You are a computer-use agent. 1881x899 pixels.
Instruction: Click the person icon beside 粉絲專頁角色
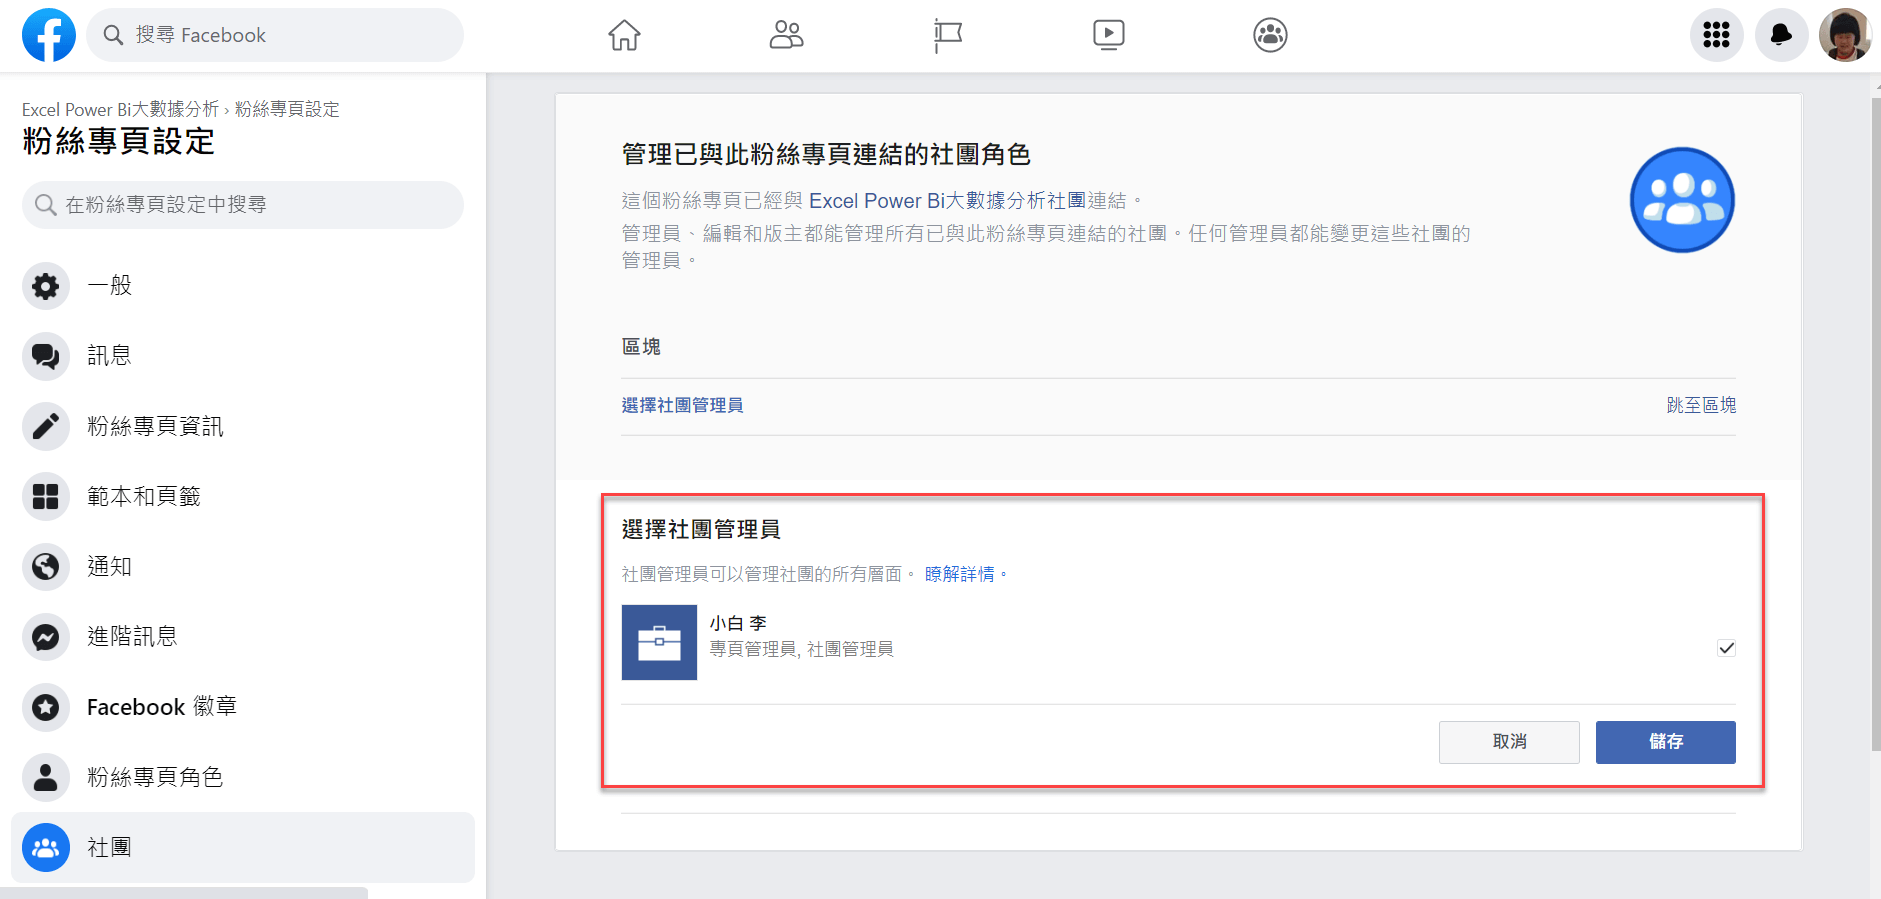click(x=46, y=778)
